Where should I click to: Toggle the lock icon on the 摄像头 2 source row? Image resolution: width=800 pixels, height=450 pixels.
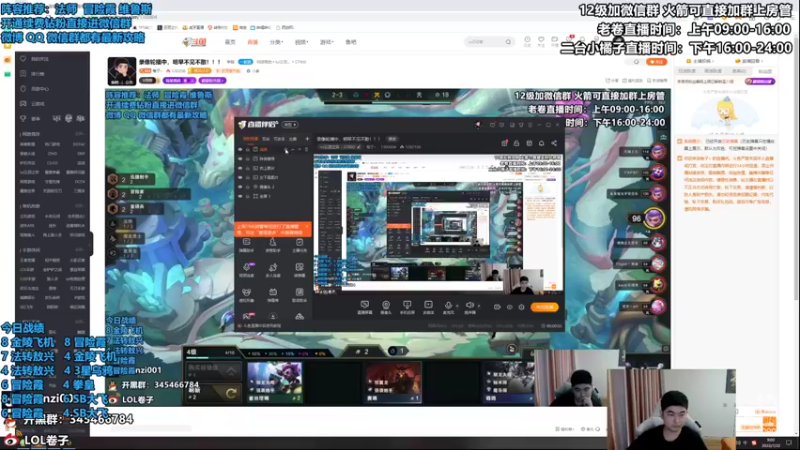[248, 187]
